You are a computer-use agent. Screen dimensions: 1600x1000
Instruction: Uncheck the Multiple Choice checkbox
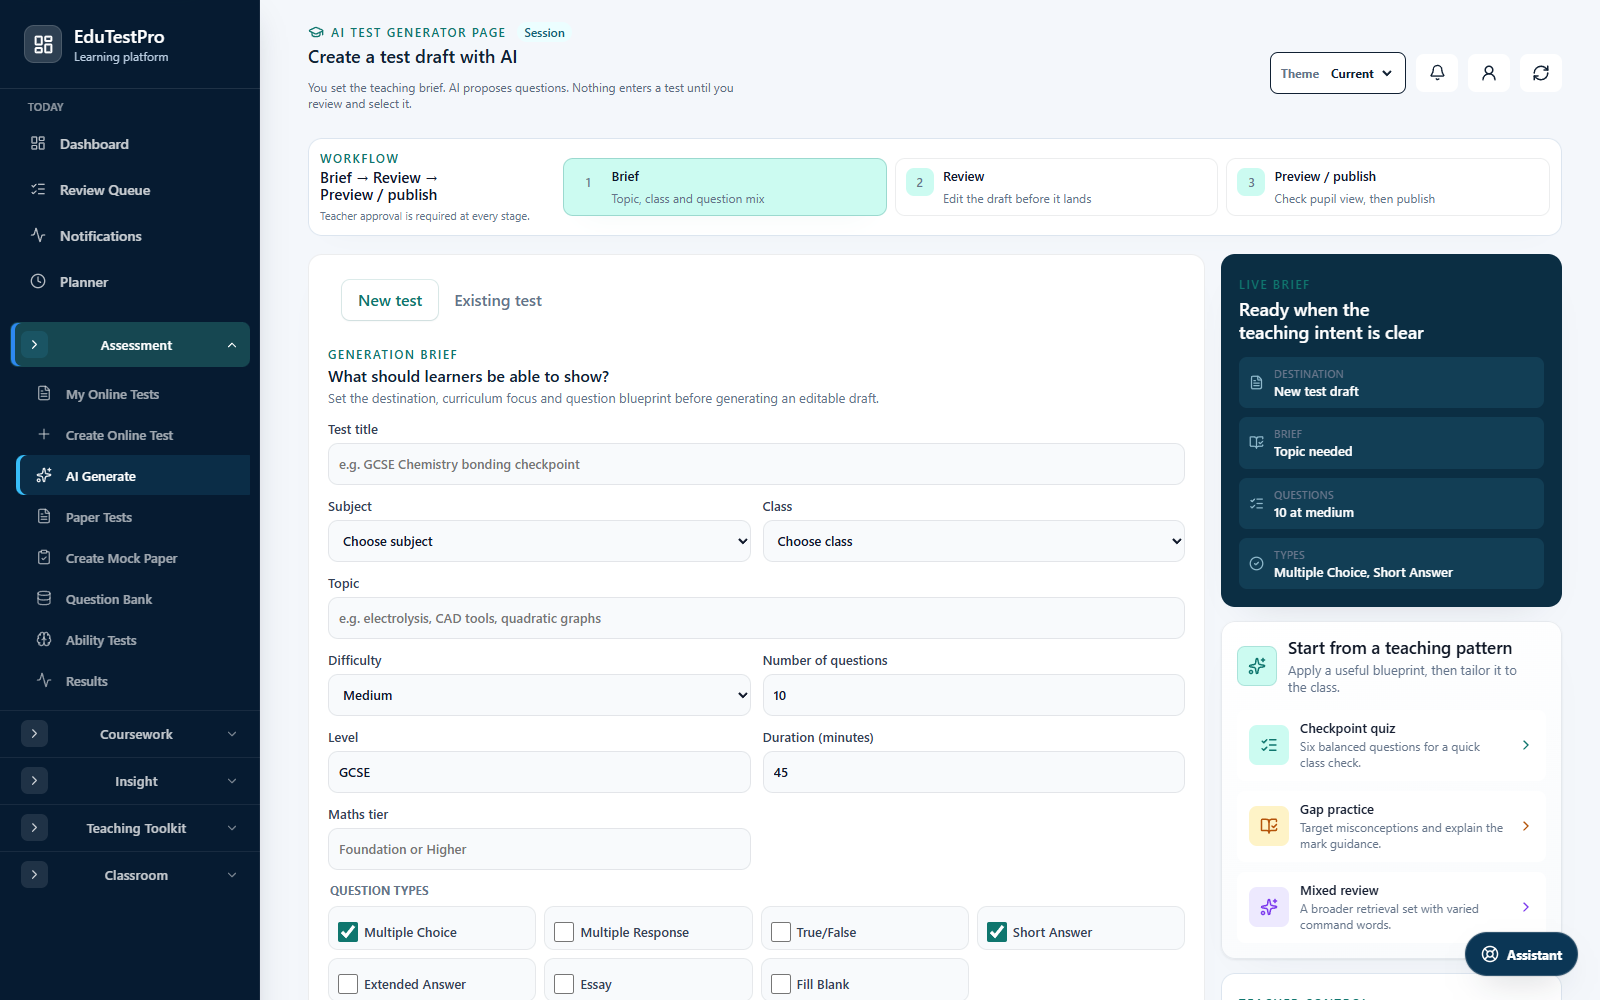[348, 932]
